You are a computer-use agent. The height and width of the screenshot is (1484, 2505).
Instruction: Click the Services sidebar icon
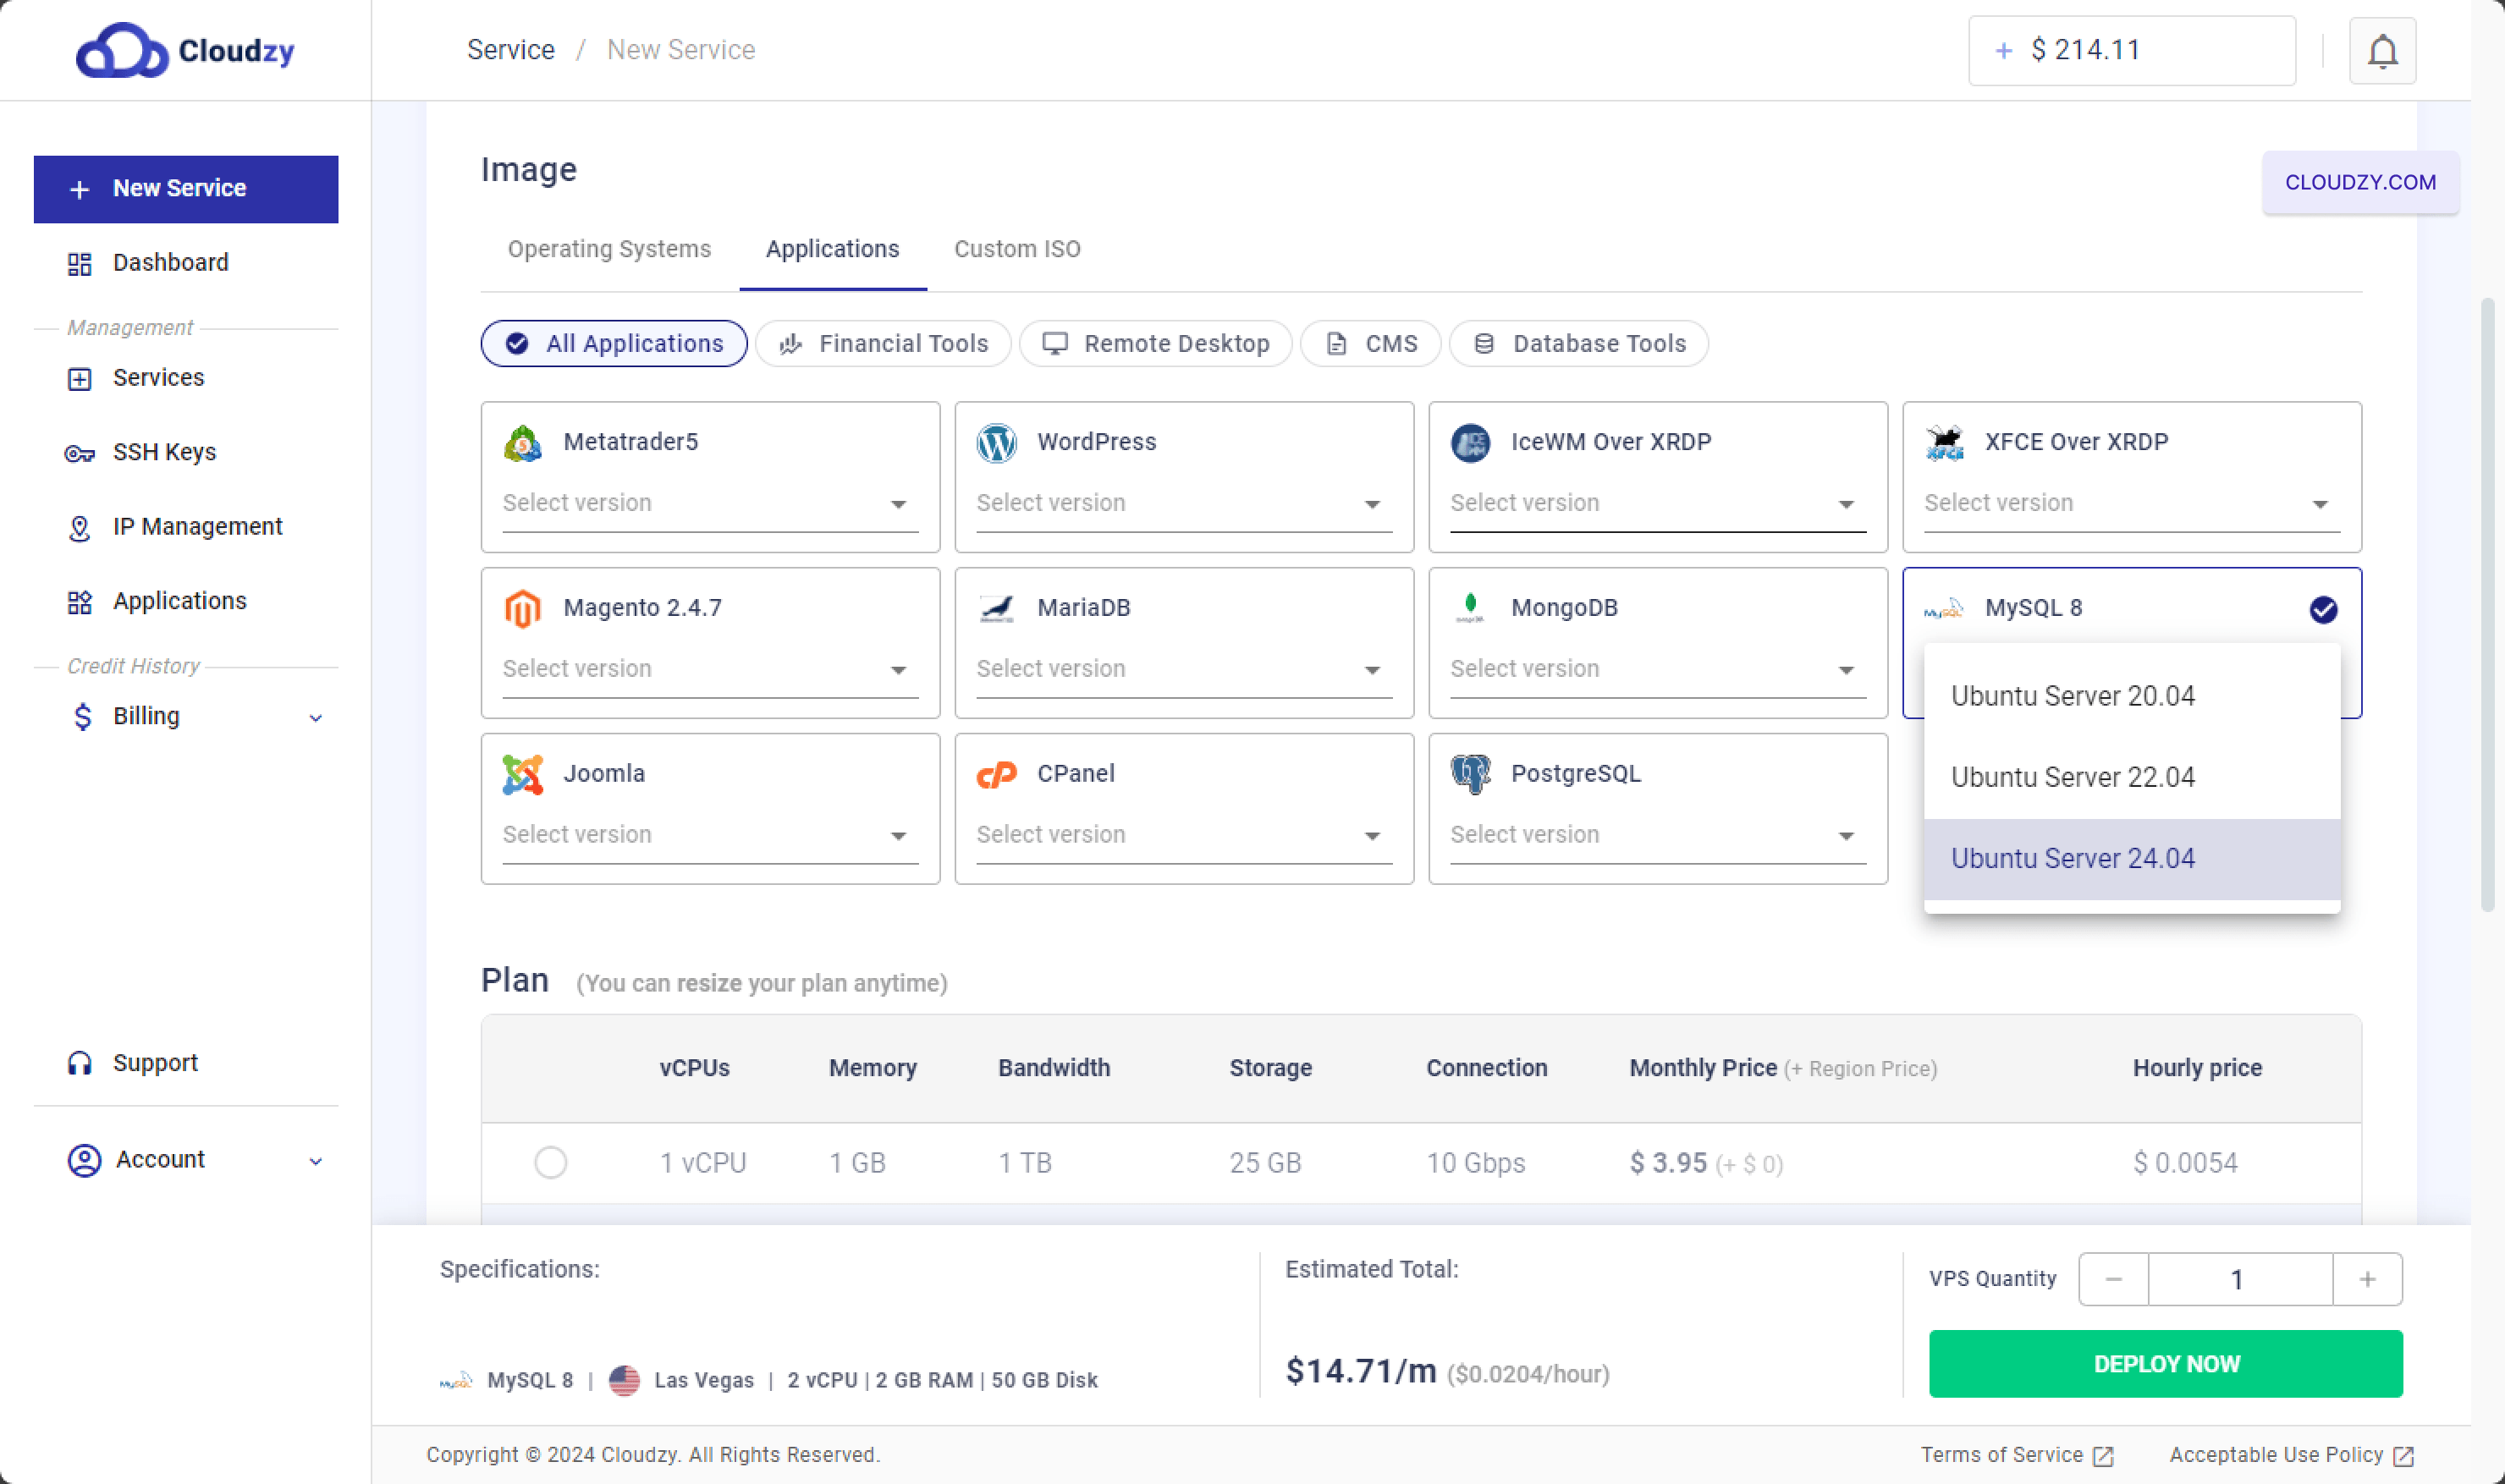tap(80, 379)
